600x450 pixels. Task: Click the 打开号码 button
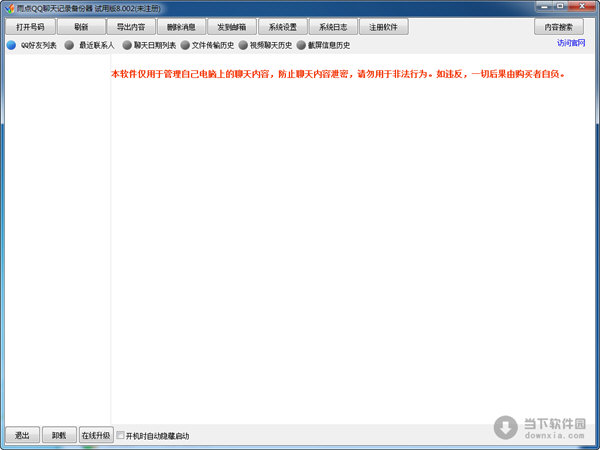31,27
